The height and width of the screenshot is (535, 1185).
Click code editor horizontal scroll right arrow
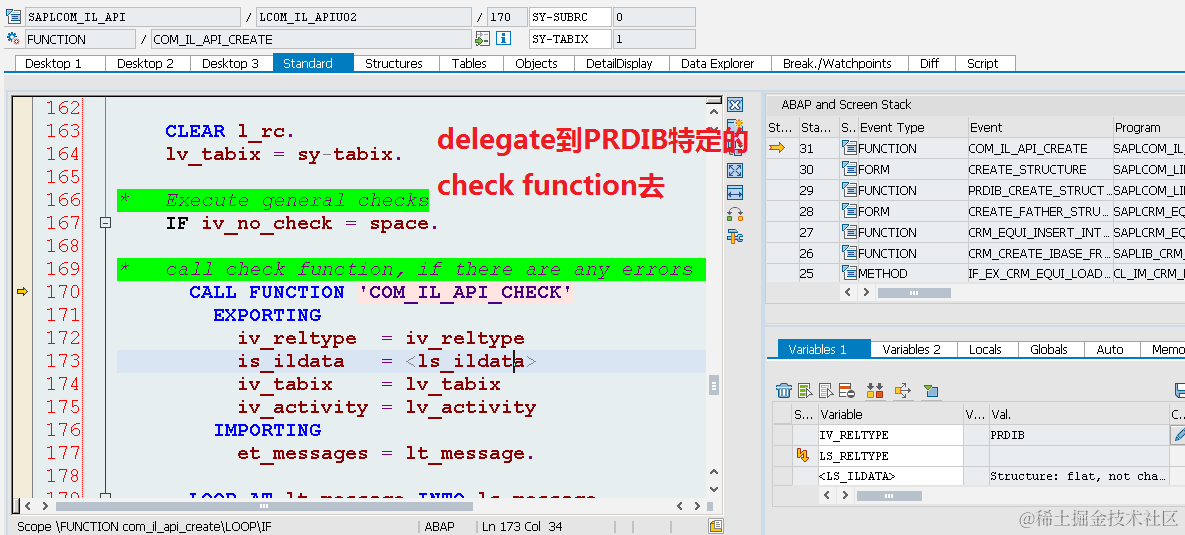point(697,506)
